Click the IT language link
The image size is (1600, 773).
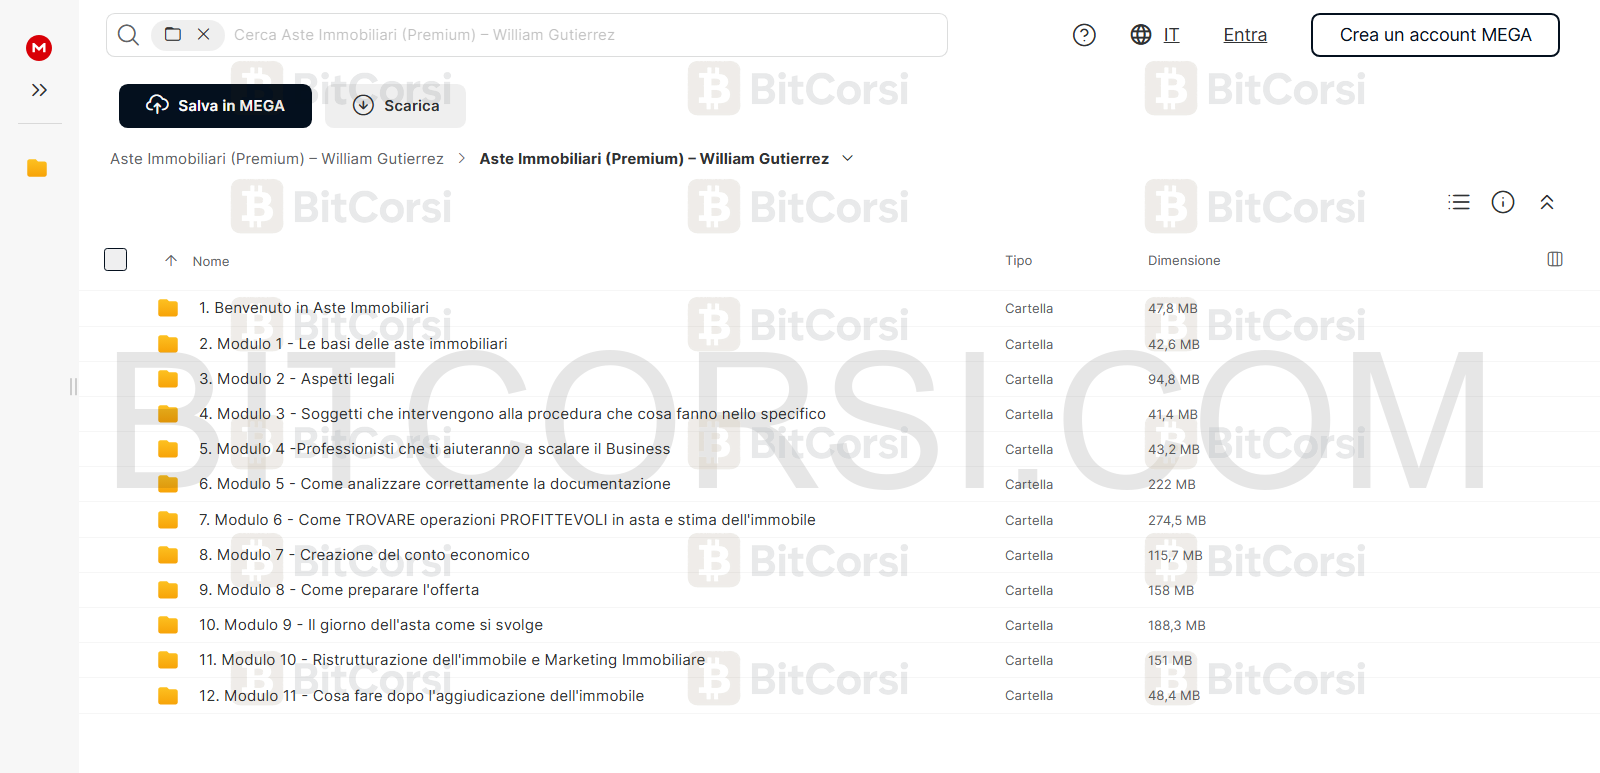tap(1171, 35)
